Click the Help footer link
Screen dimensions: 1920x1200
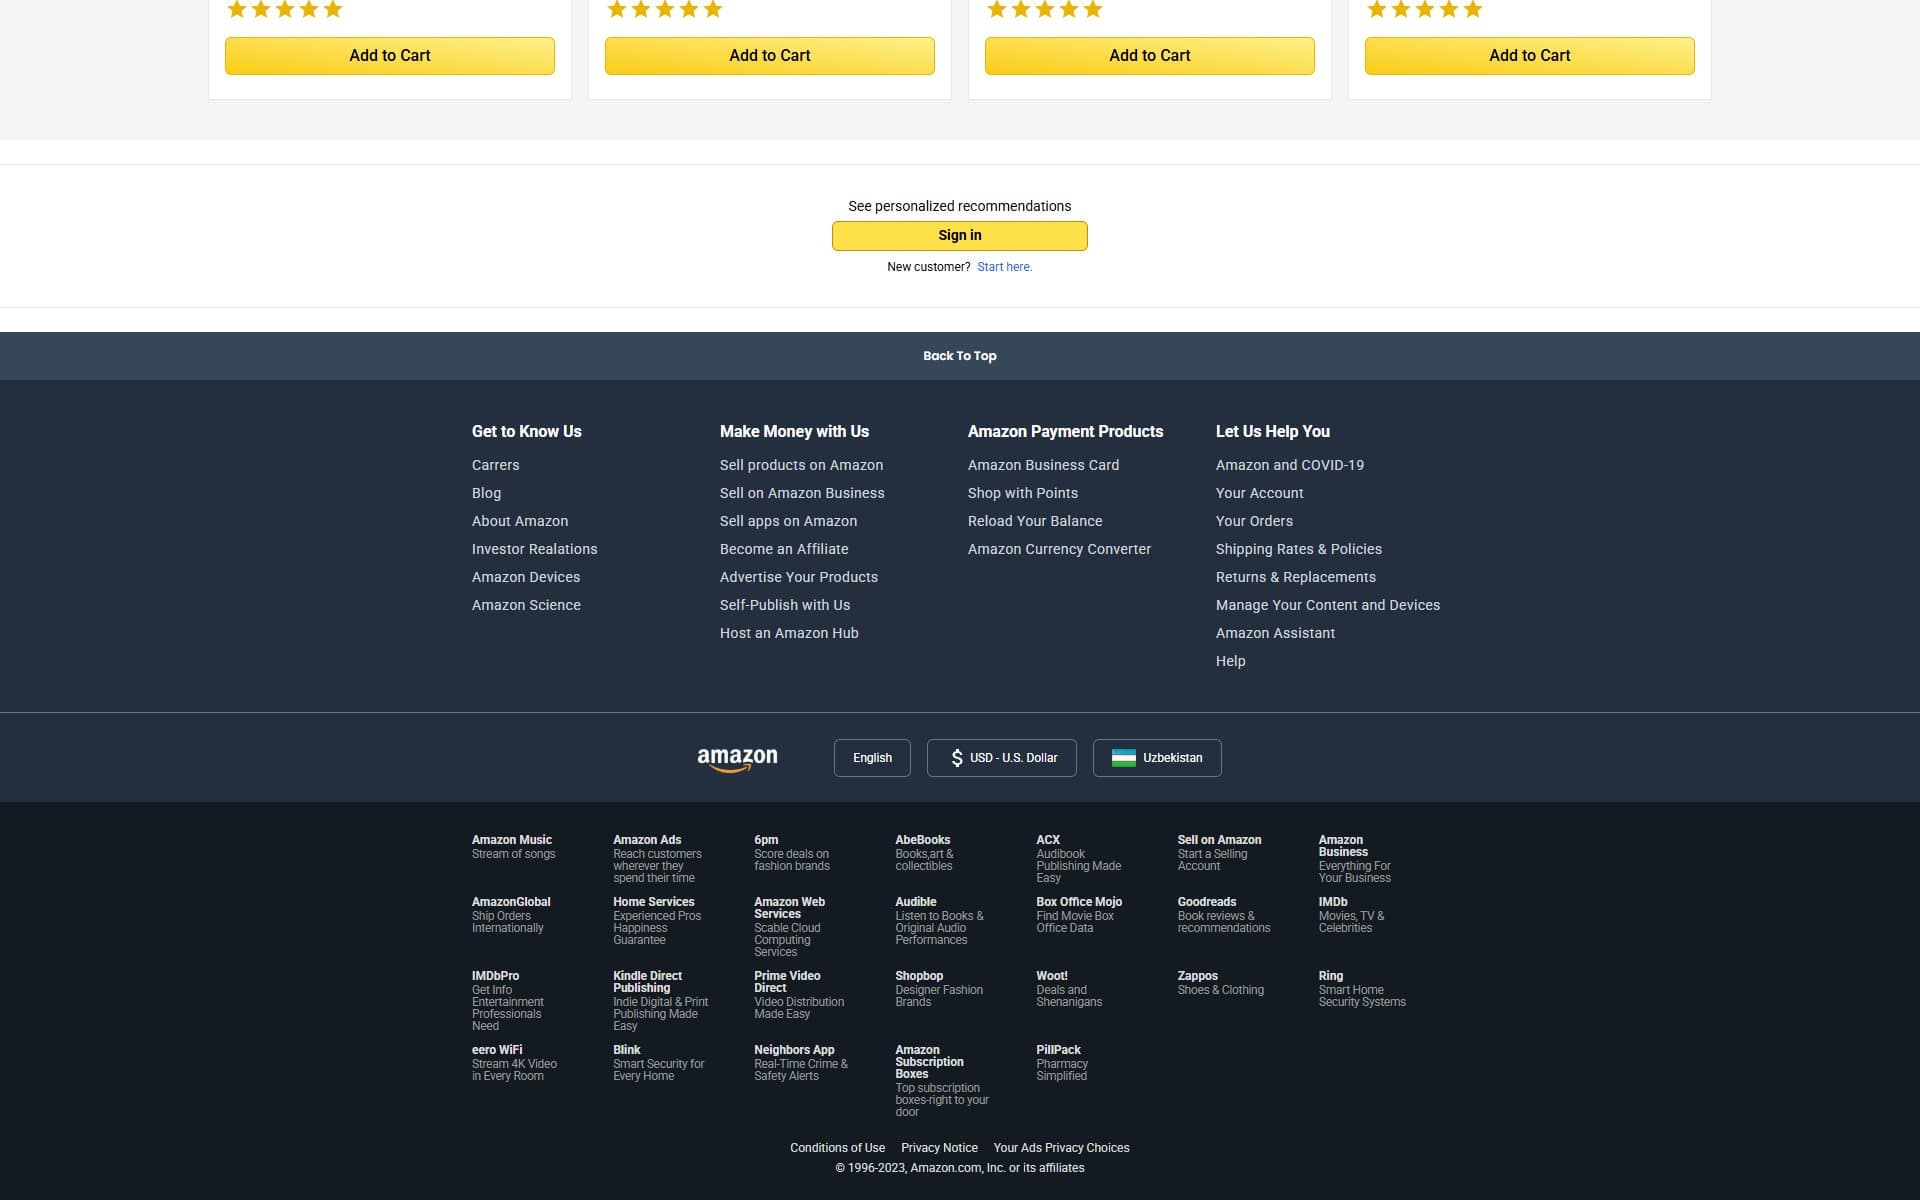(1230, 661)
